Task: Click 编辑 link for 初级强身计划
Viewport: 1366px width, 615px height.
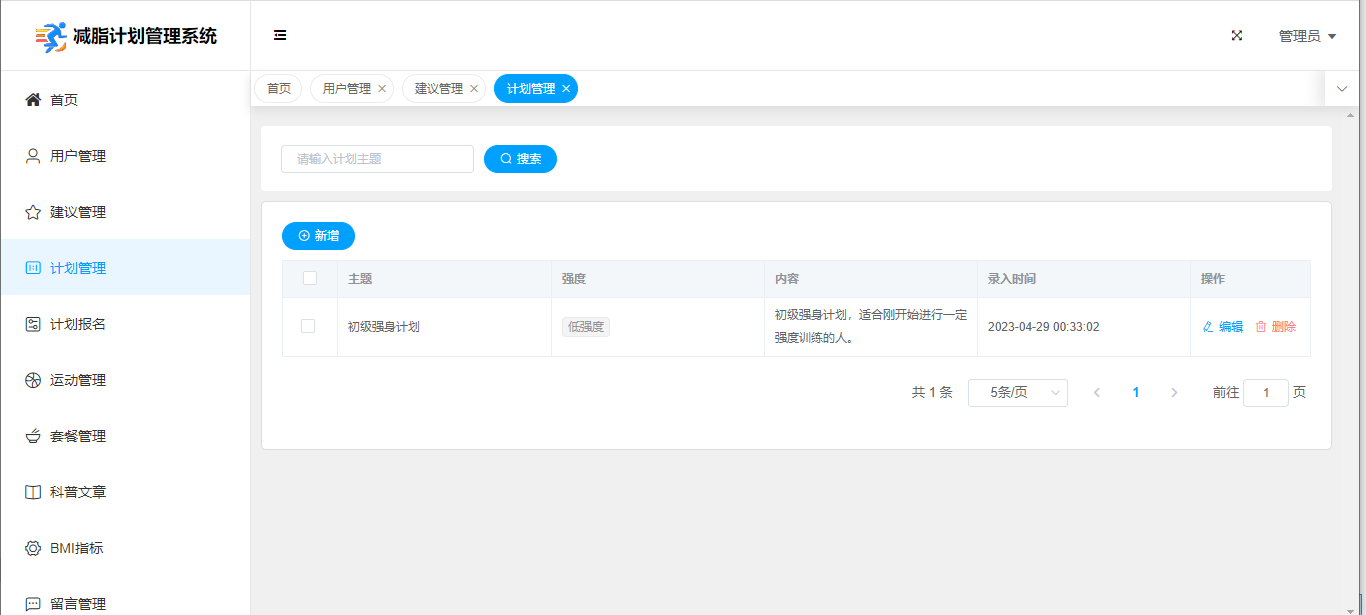Action: coord(1223,326)
